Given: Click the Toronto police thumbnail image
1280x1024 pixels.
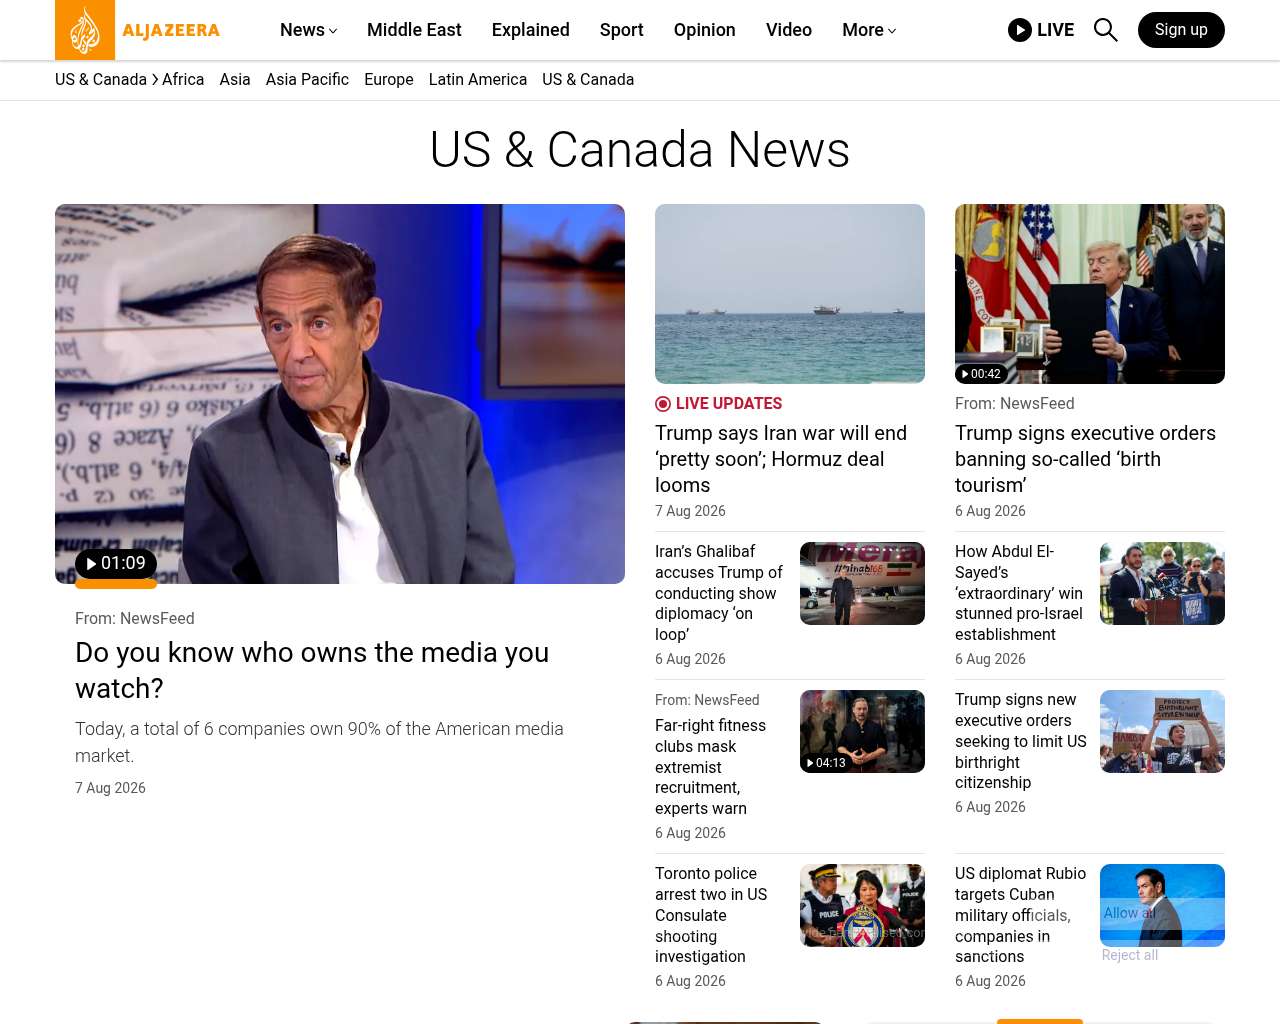Looking at the screenshot, I should click(862, 905).
